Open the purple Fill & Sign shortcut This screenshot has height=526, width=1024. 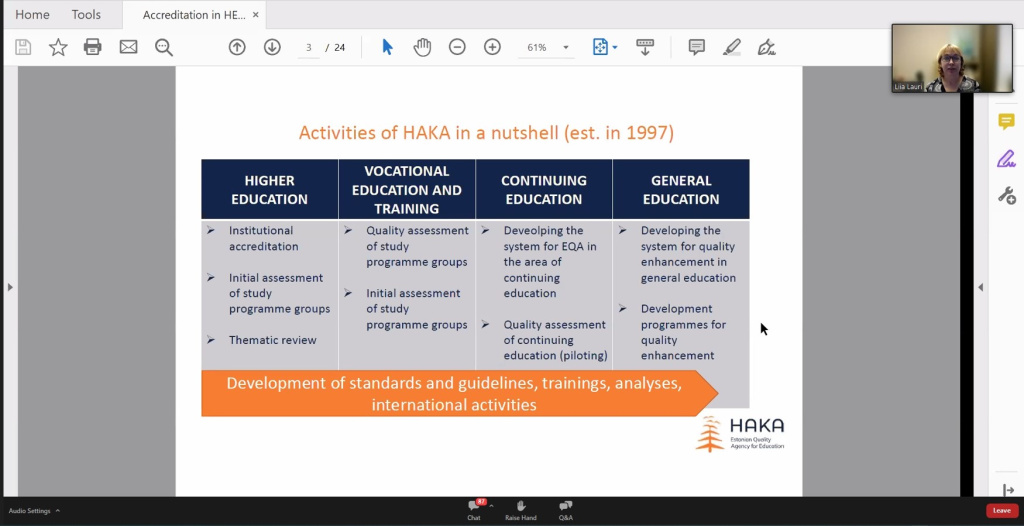[x=1006, y=159]
